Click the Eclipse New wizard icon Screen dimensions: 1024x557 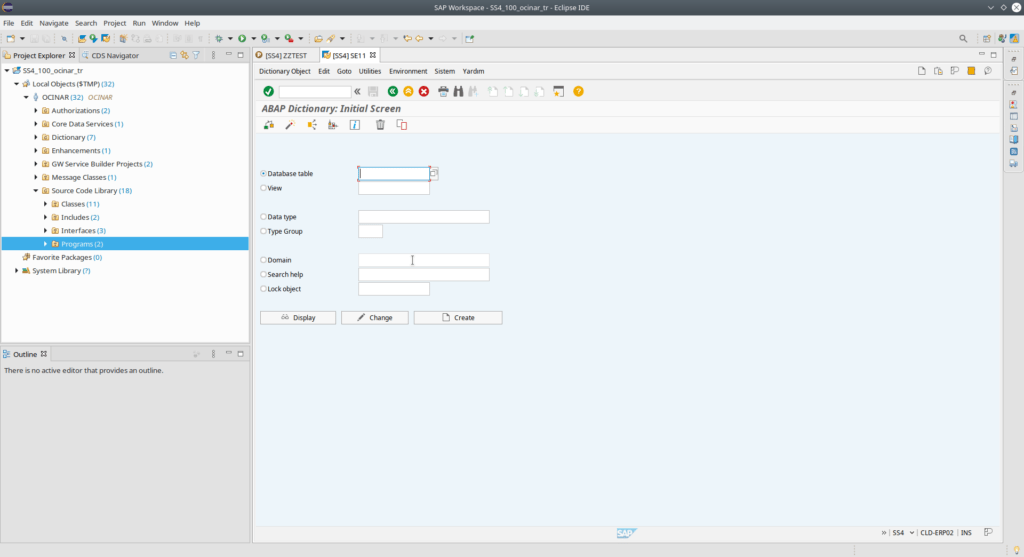tap(10, 39)
